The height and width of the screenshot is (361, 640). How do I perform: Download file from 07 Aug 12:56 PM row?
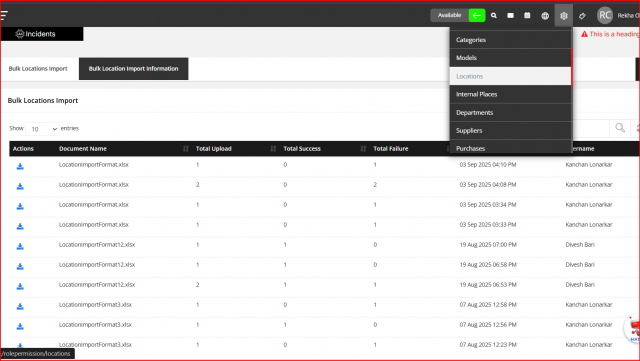(20, 326)
